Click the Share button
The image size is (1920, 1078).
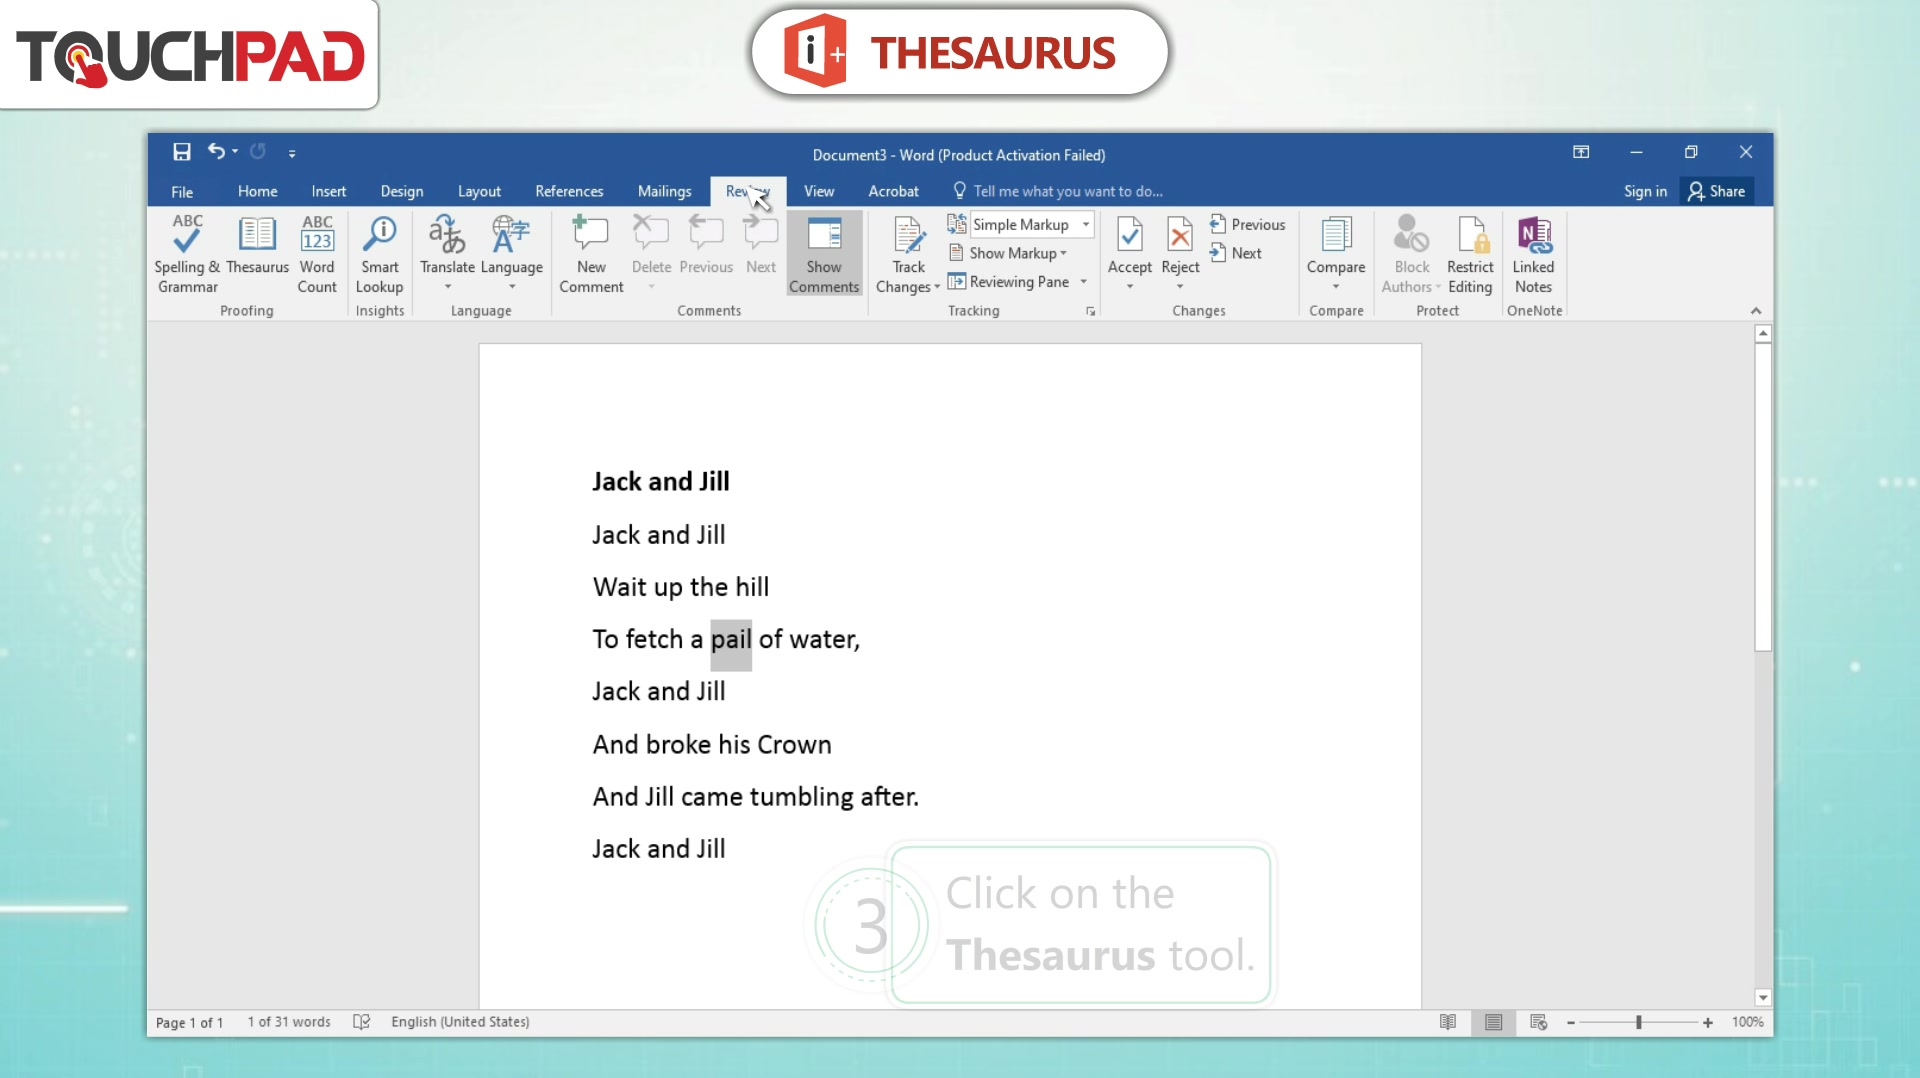(1716, 191)
